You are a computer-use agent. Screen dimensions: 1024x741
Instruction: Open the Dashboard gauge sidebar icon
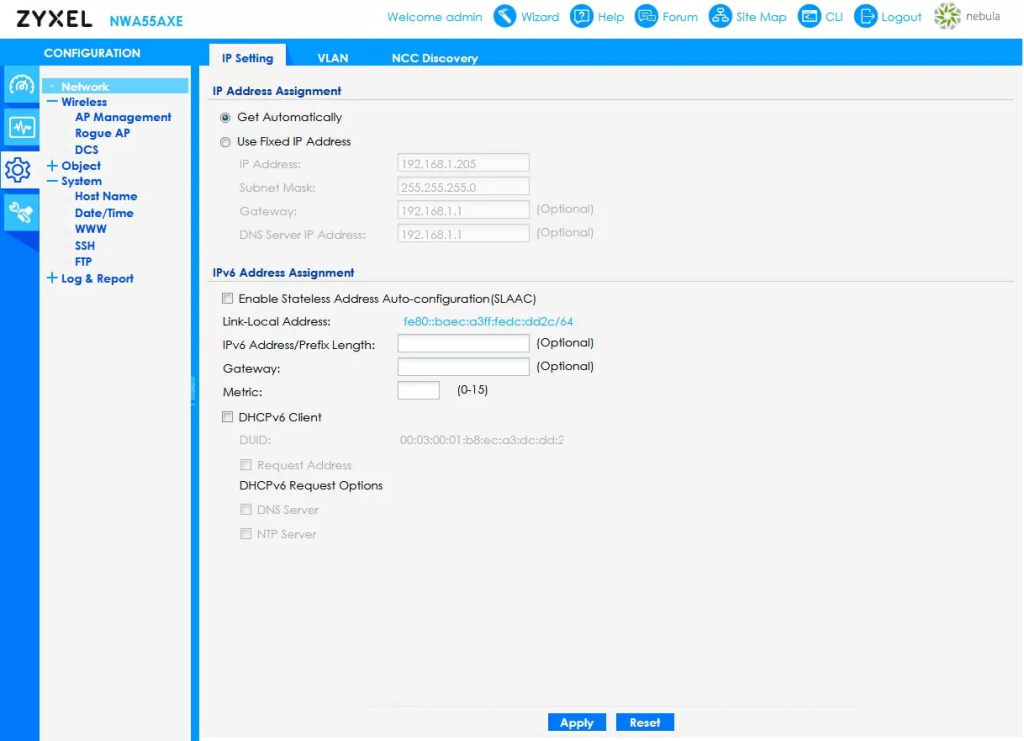21,86
